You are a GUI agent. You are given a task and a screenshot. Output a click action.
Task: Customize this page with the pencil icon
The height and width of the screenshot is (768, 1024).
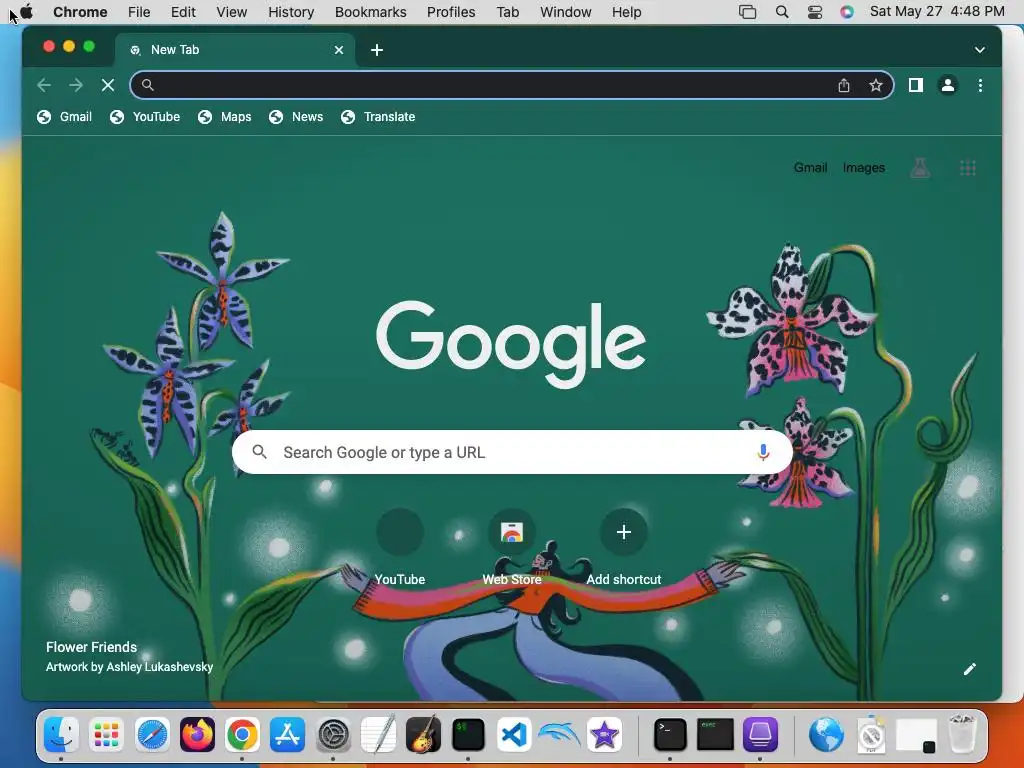pos(969,669)
